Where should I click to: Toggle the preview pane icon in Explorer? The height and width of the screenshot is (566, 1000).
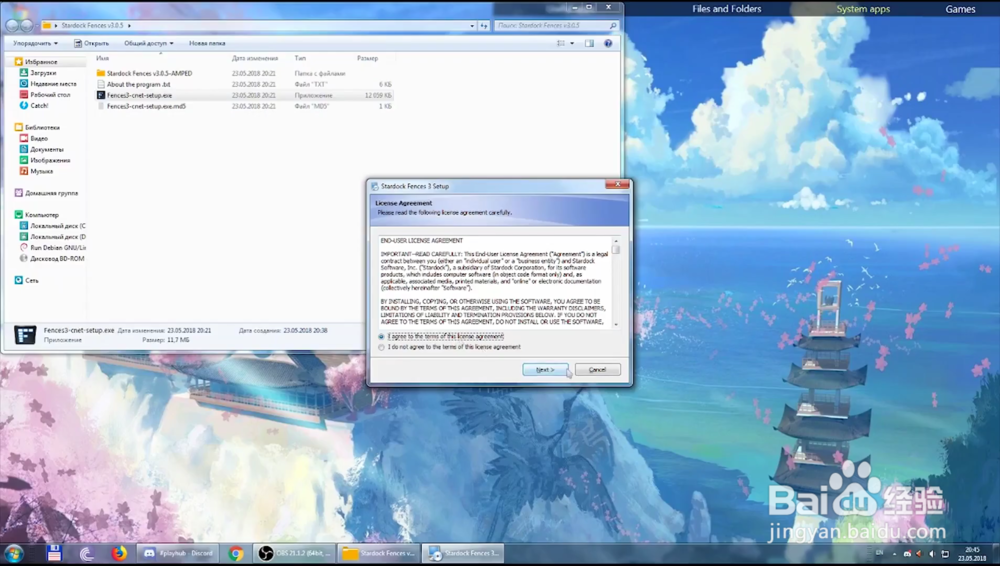click(x=589, y=43)
